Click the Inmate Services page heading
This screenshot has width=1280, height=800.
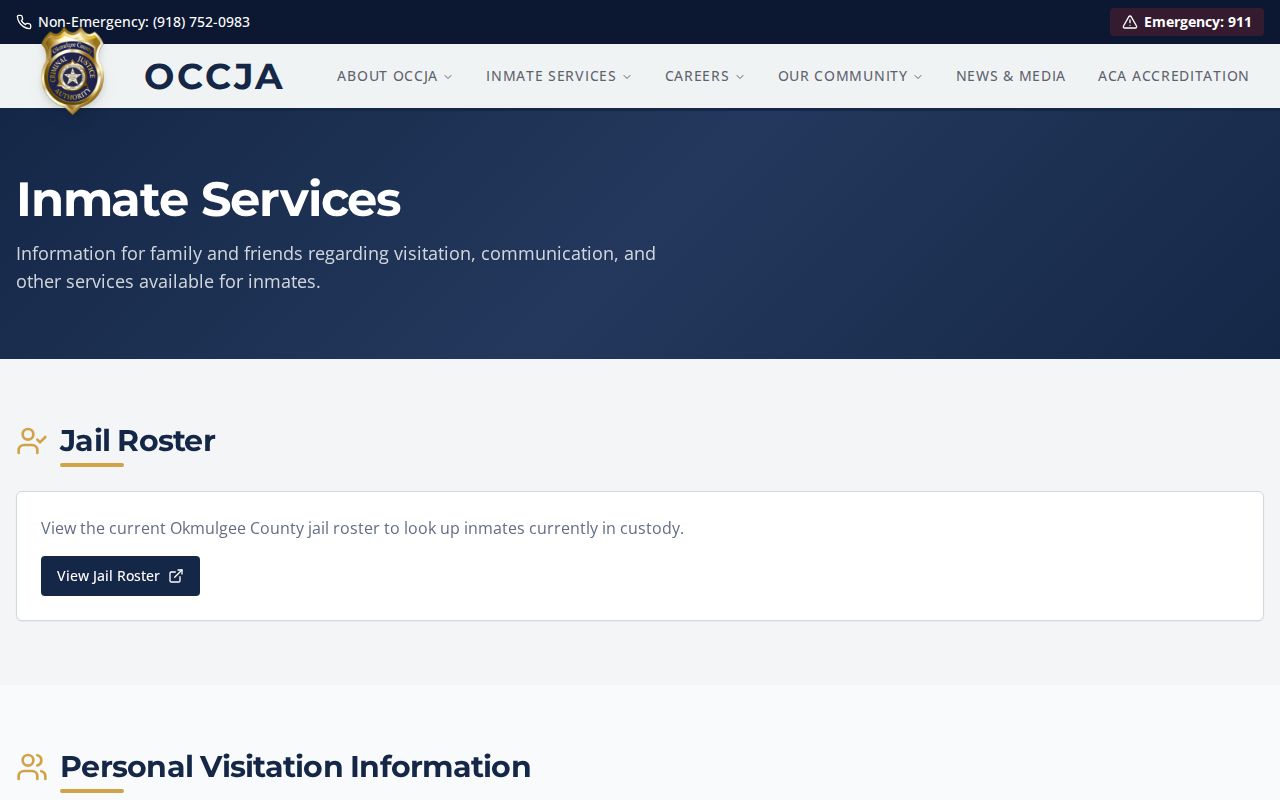pos(208,199)
